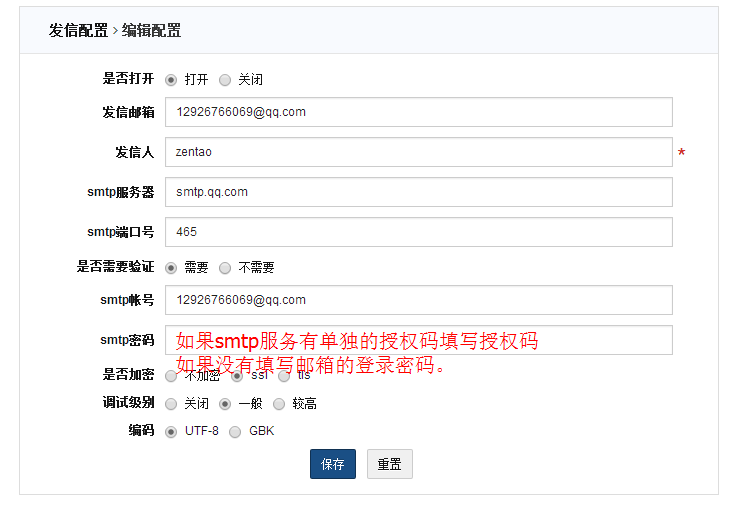Select tls encryption radio button
This screenshot has width=731, height=509.
point(284,376)
